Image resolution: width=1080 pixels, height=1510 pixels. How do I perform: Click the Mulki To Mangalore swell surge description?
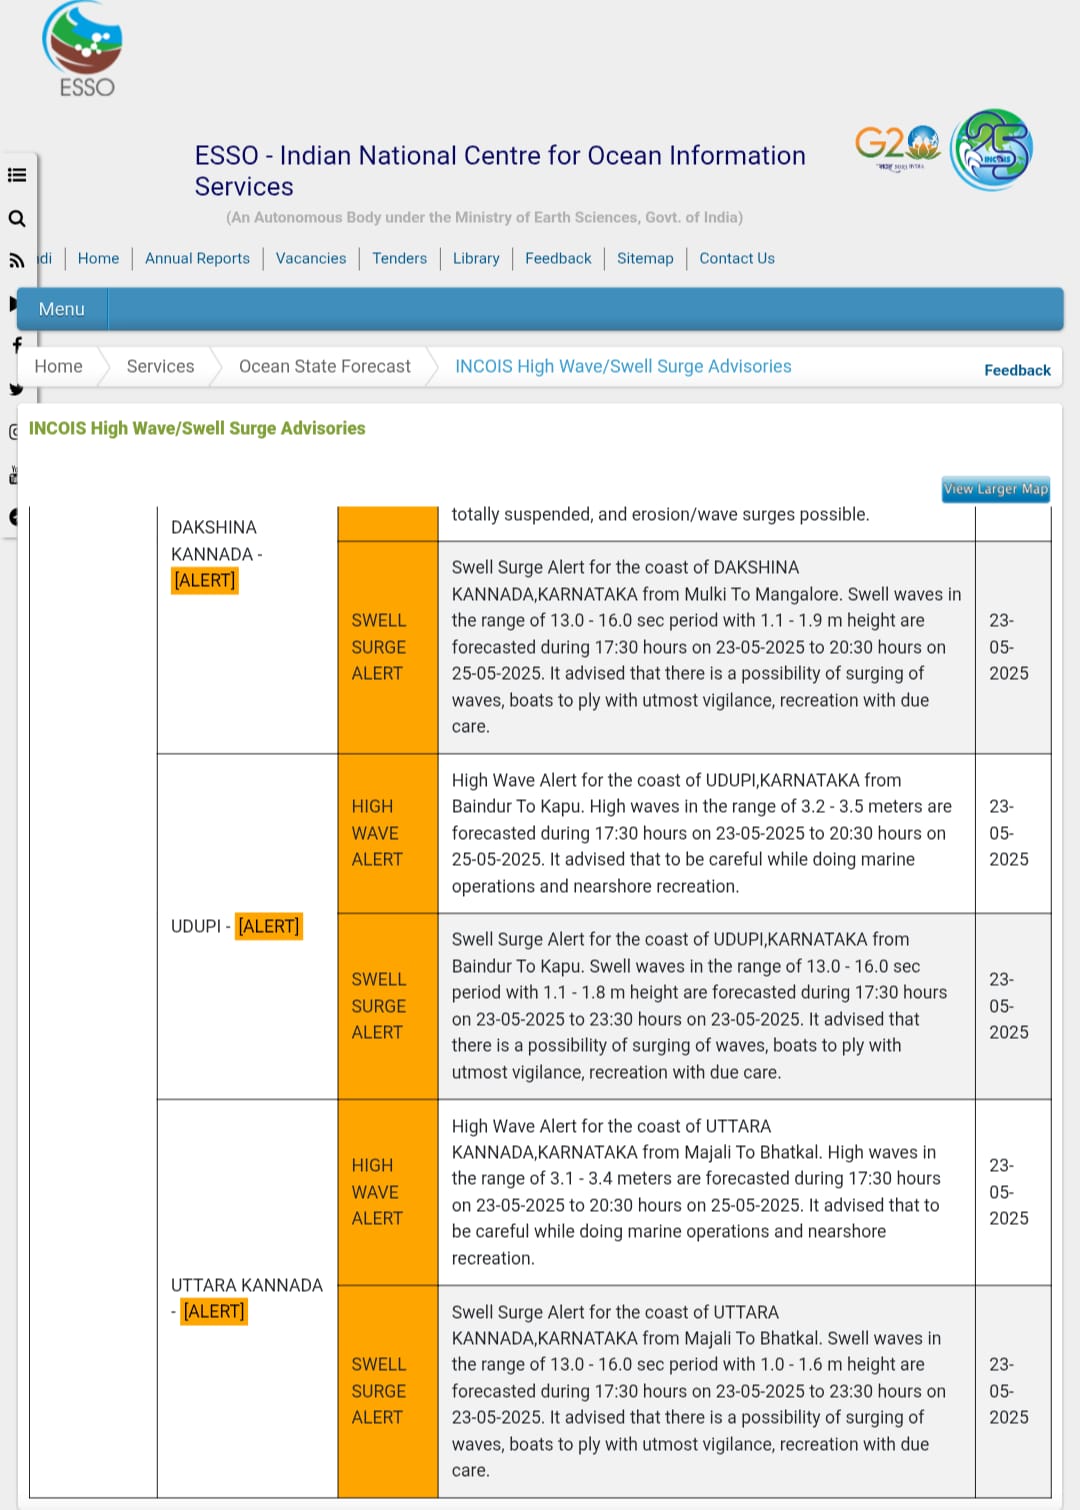(706, 647)
